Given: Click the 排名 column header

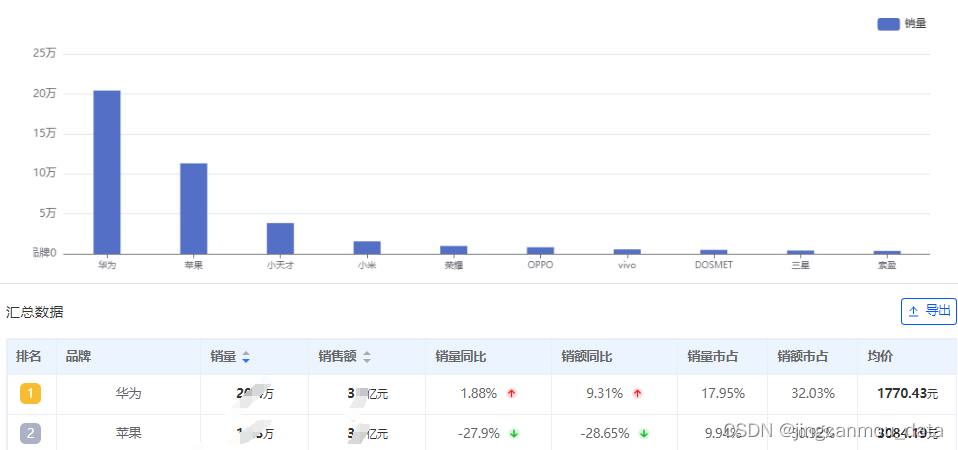Looking at the screenshot, I should (x=29, y=357).
